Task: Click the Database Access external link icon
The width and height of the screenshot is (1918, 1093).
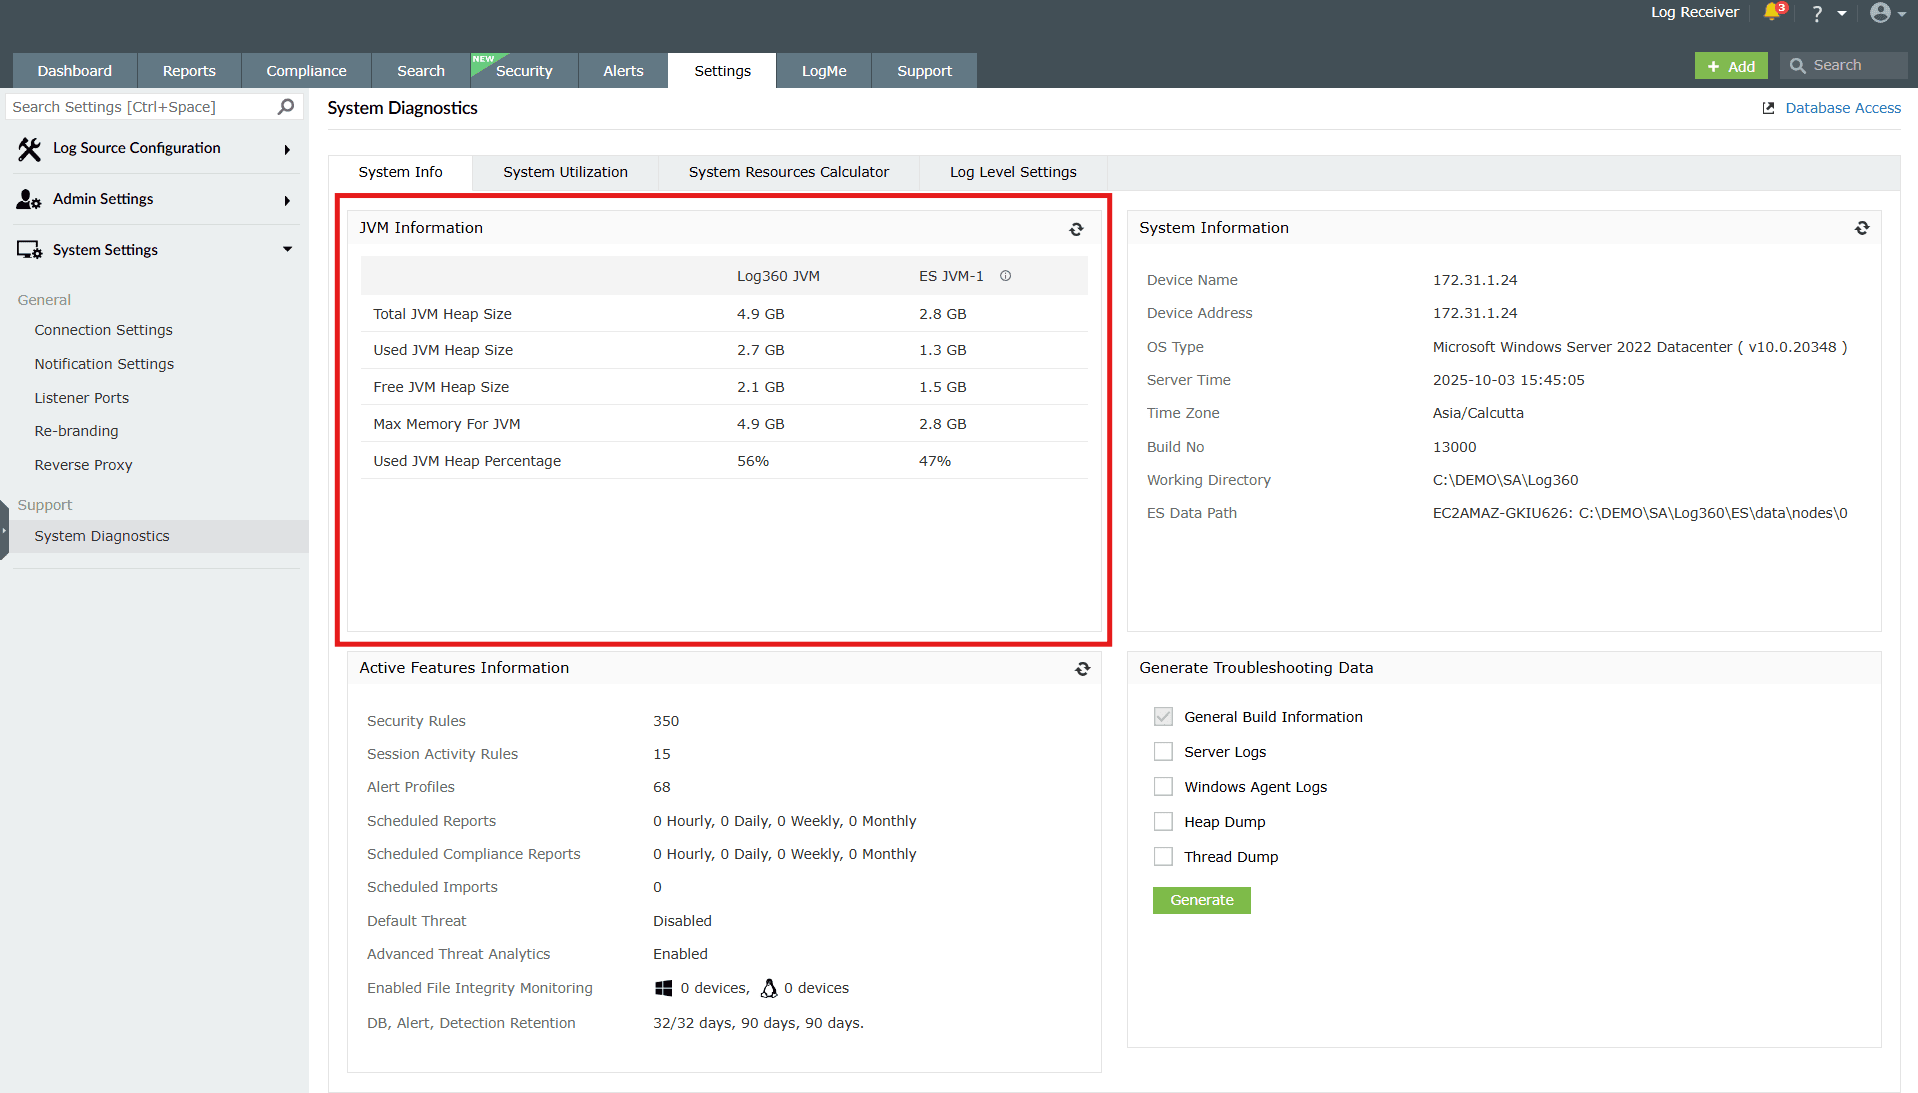Action: [x=1768, y=108]
